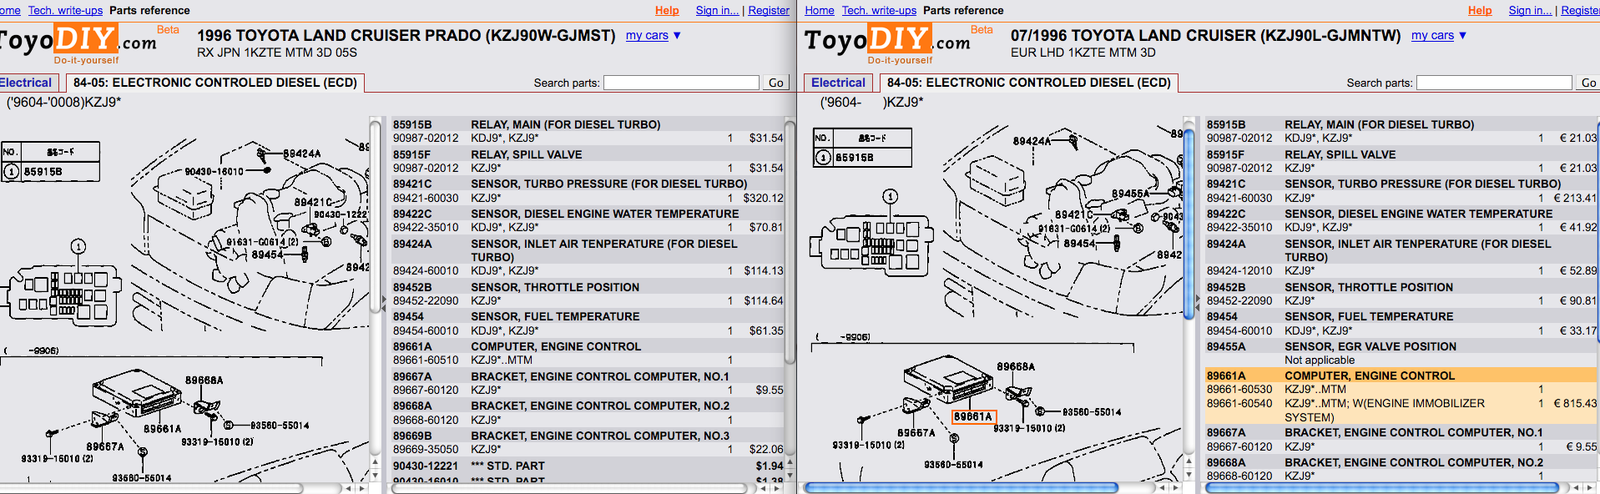
Task: Click diagram vertical scrollbar in Prado window
Action: 375,215
